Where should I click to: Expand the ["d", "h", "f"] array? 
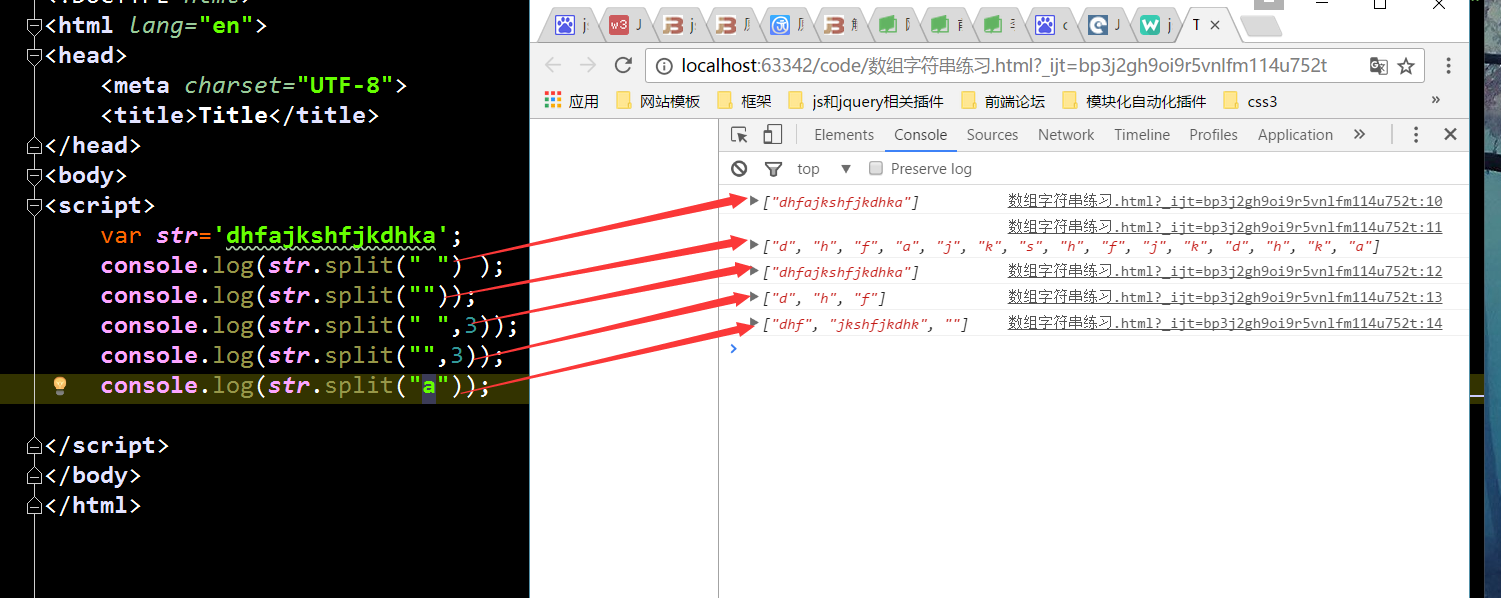pyautogui.click(x=754, y=297)
